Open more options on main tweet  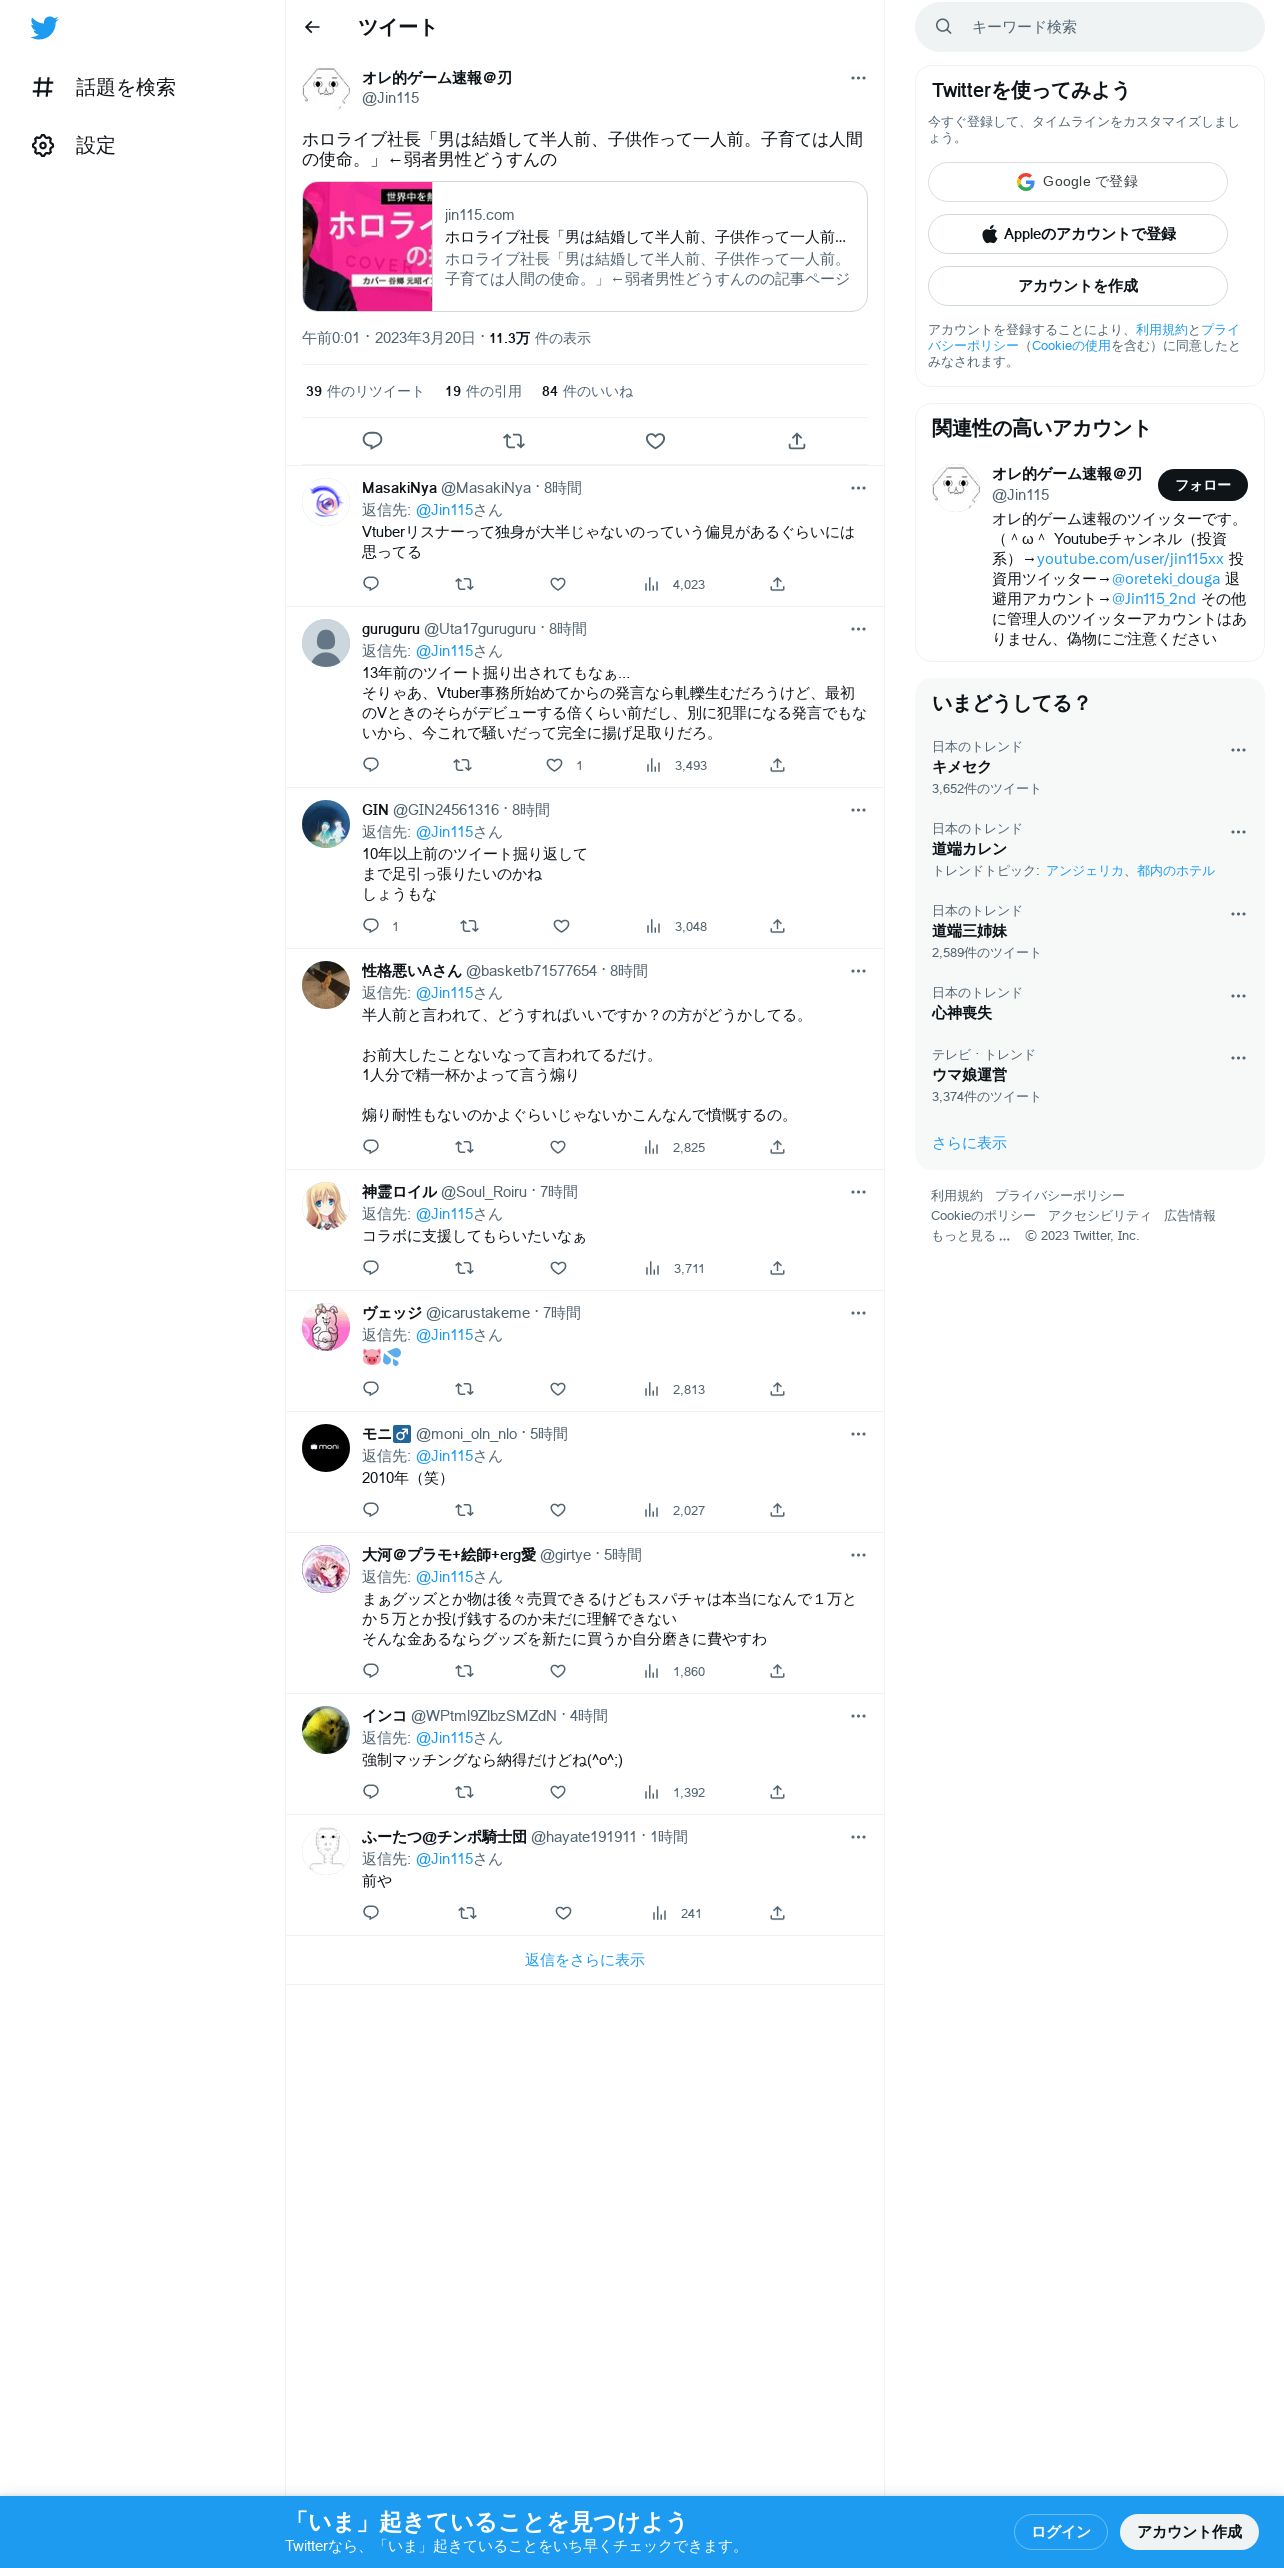pyautogui.click(x=858, y=78)
